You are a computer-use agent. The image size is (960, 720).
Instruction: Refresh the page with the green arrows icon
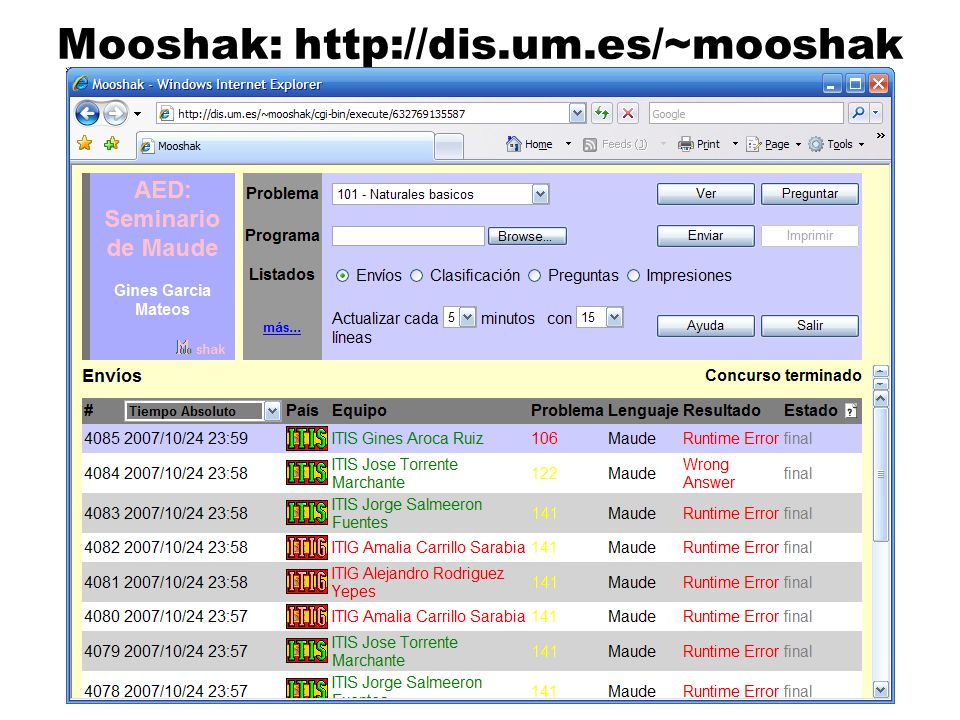(x=602, y=113)
